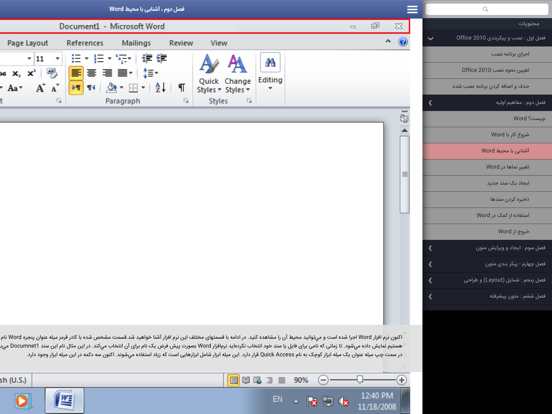
Task: Click the Numbering list icon
Action: 99,58
